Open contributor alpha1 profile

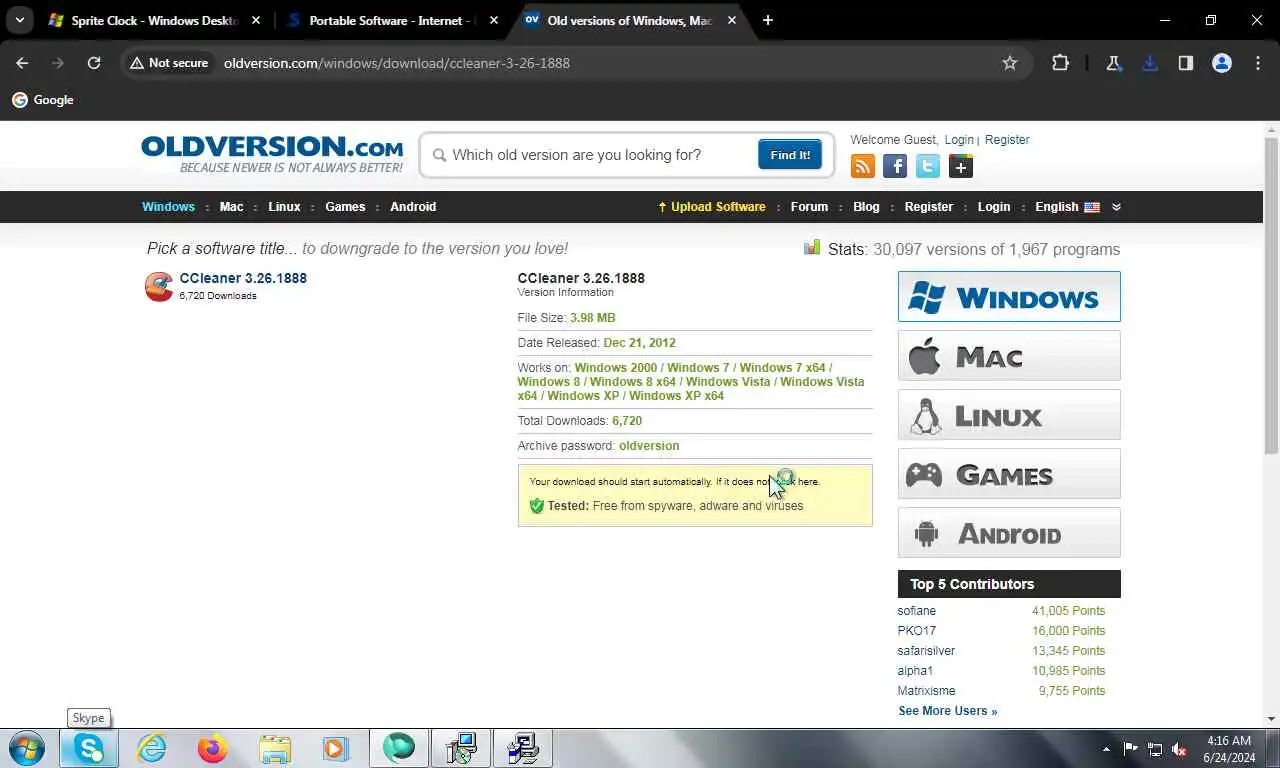point(915,671)
